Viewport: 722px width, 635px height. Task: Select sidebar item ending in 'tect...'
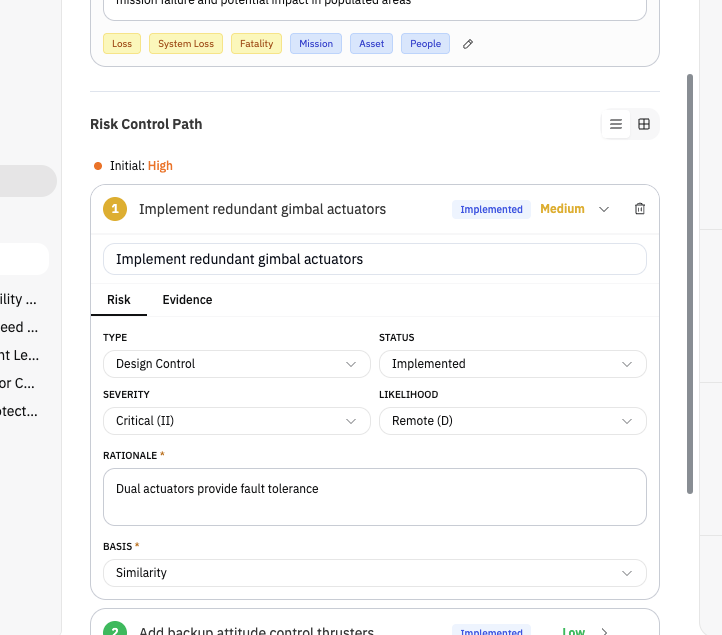(x=18, y=411)
